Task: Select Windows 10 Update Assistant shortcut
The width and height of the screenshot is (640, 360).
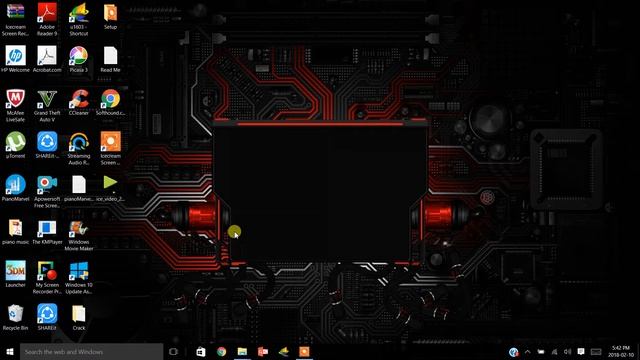Action: pos(79,277)
